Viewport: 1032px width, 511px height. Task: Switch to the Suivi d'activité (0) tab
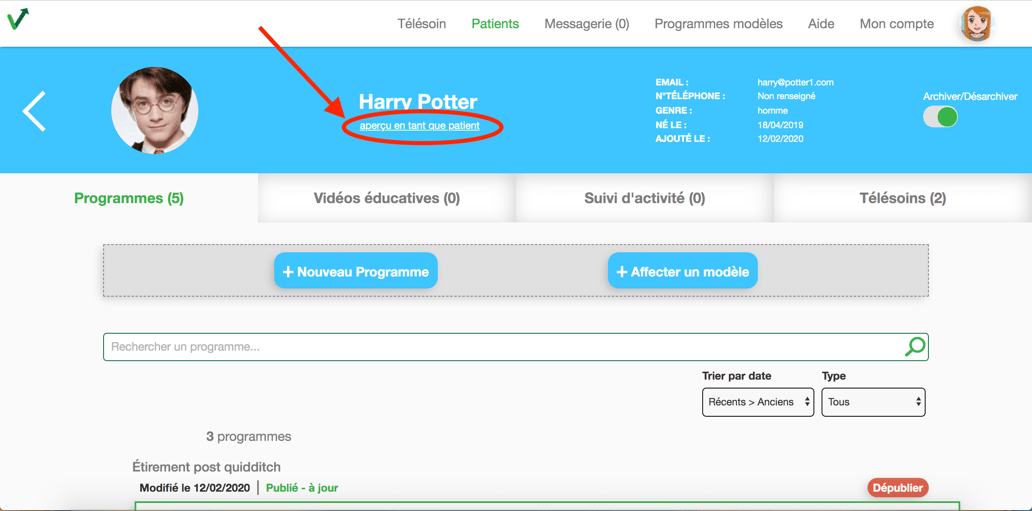coord(644,198)
